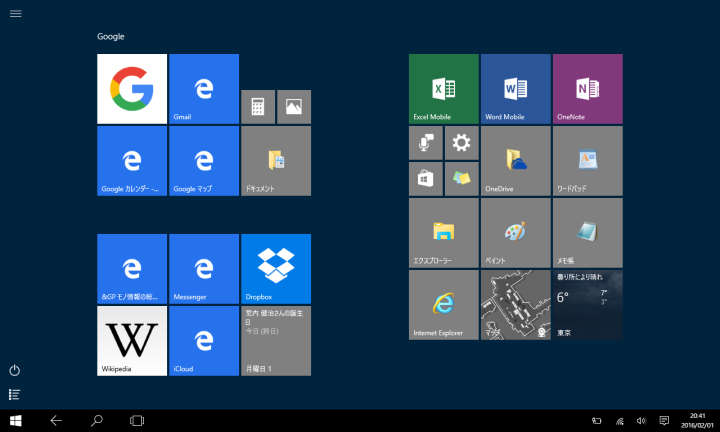Click the Google group heading
Image resolution: width=720 pixels, height=432 pixels.
[x=111, y=36]
